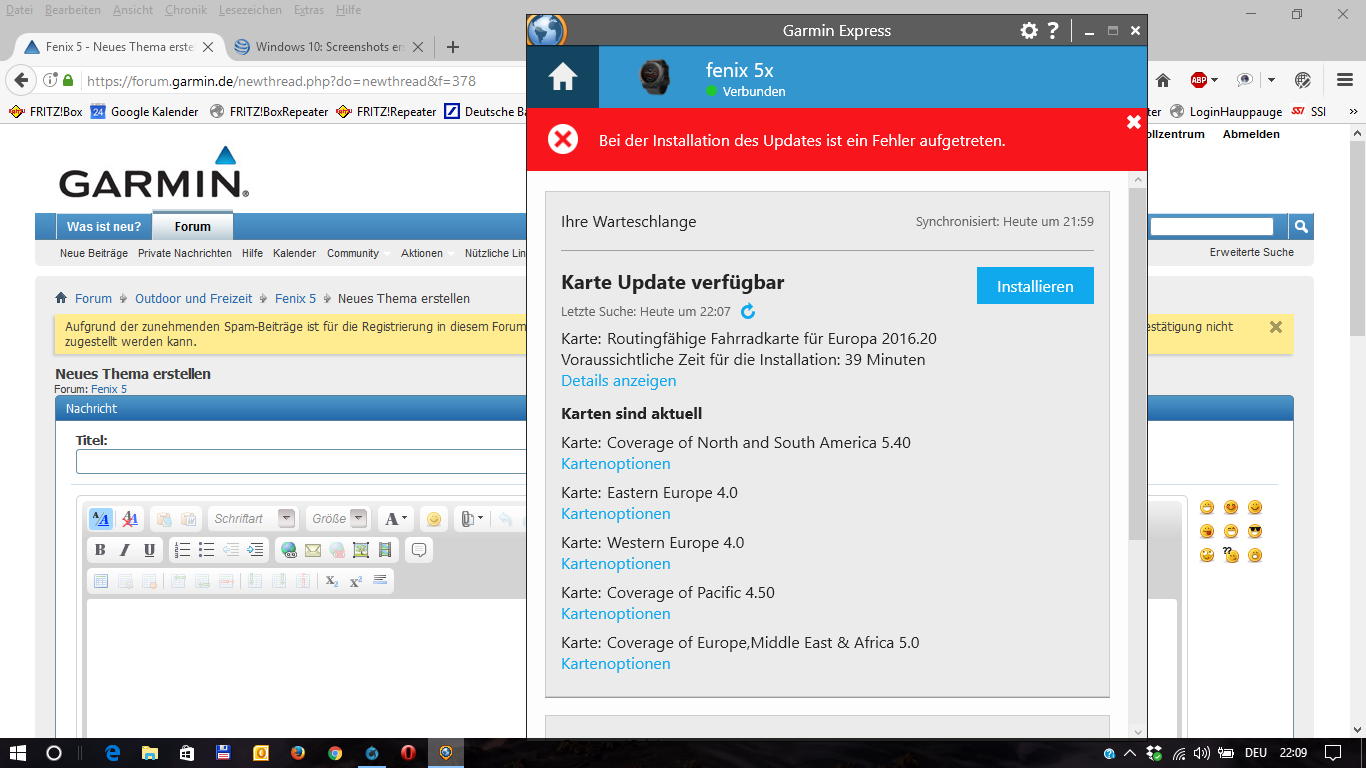Expand the Aktionen menu
Screen dimensions: 1366x768
coord(427,253)
